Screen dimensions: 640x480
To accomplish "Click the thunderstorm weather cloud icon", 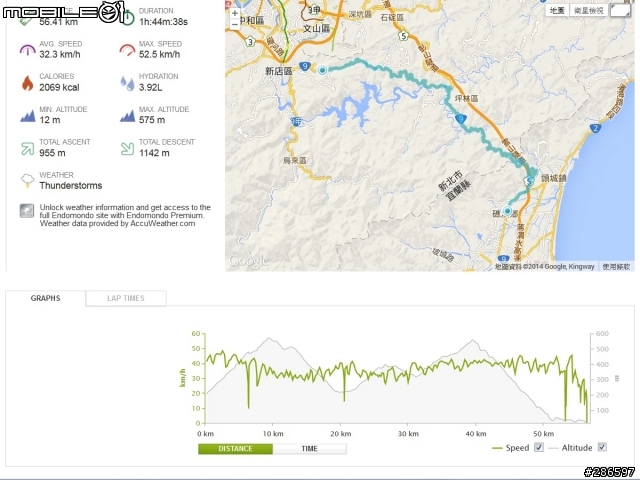I will coord(27,181).
